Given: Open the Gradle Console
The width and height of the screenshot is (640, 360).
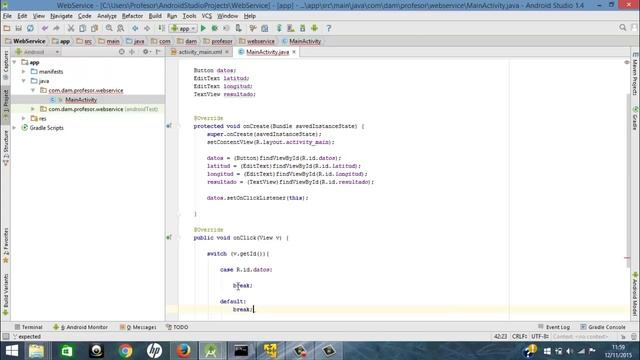Looking at the screenshot, I should [x=603, y=327].
